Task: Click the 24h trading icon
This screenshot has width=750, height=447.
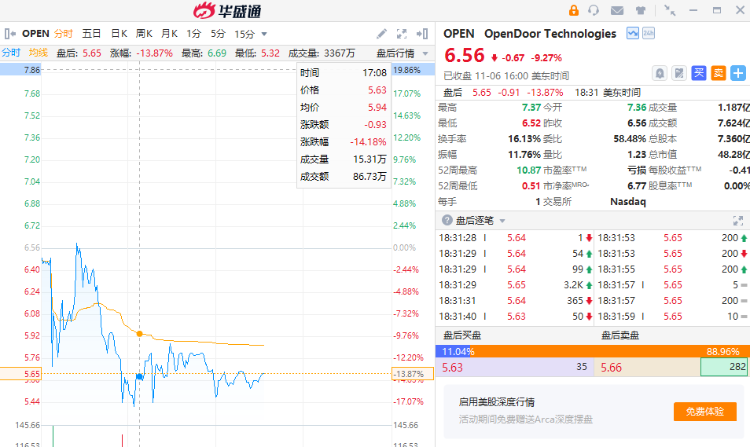Action: (x=648, y=33)
